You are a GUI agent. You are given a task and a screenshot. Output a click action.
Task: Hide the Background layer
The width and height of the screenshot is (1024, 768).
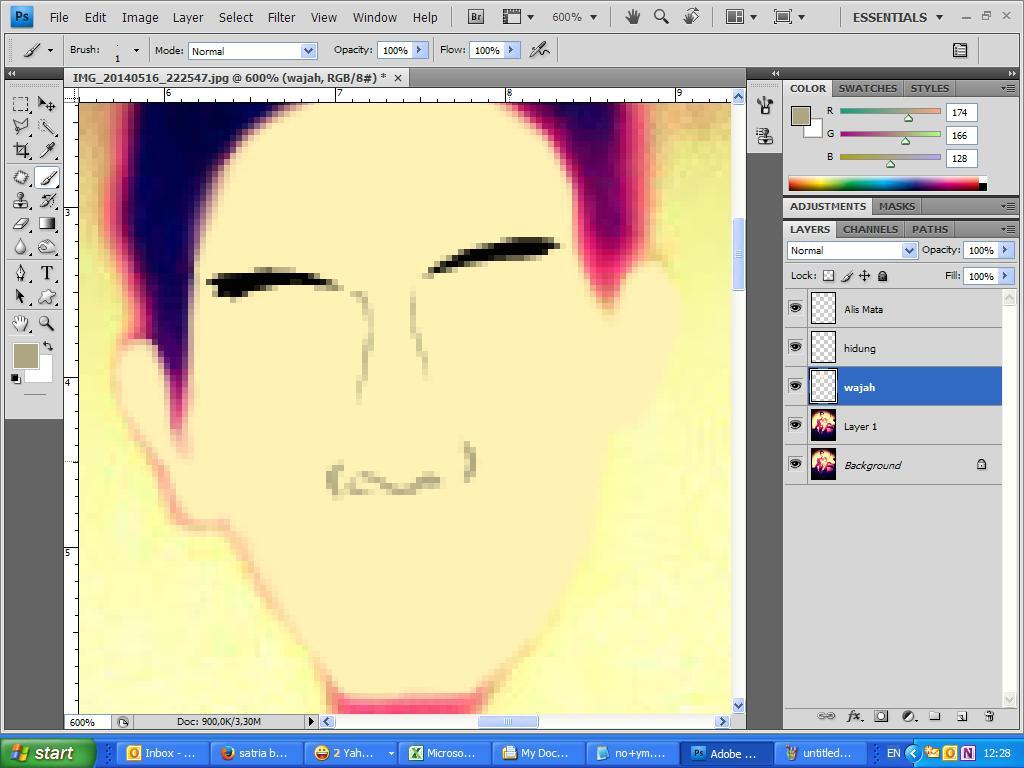(x=795, y=464)
